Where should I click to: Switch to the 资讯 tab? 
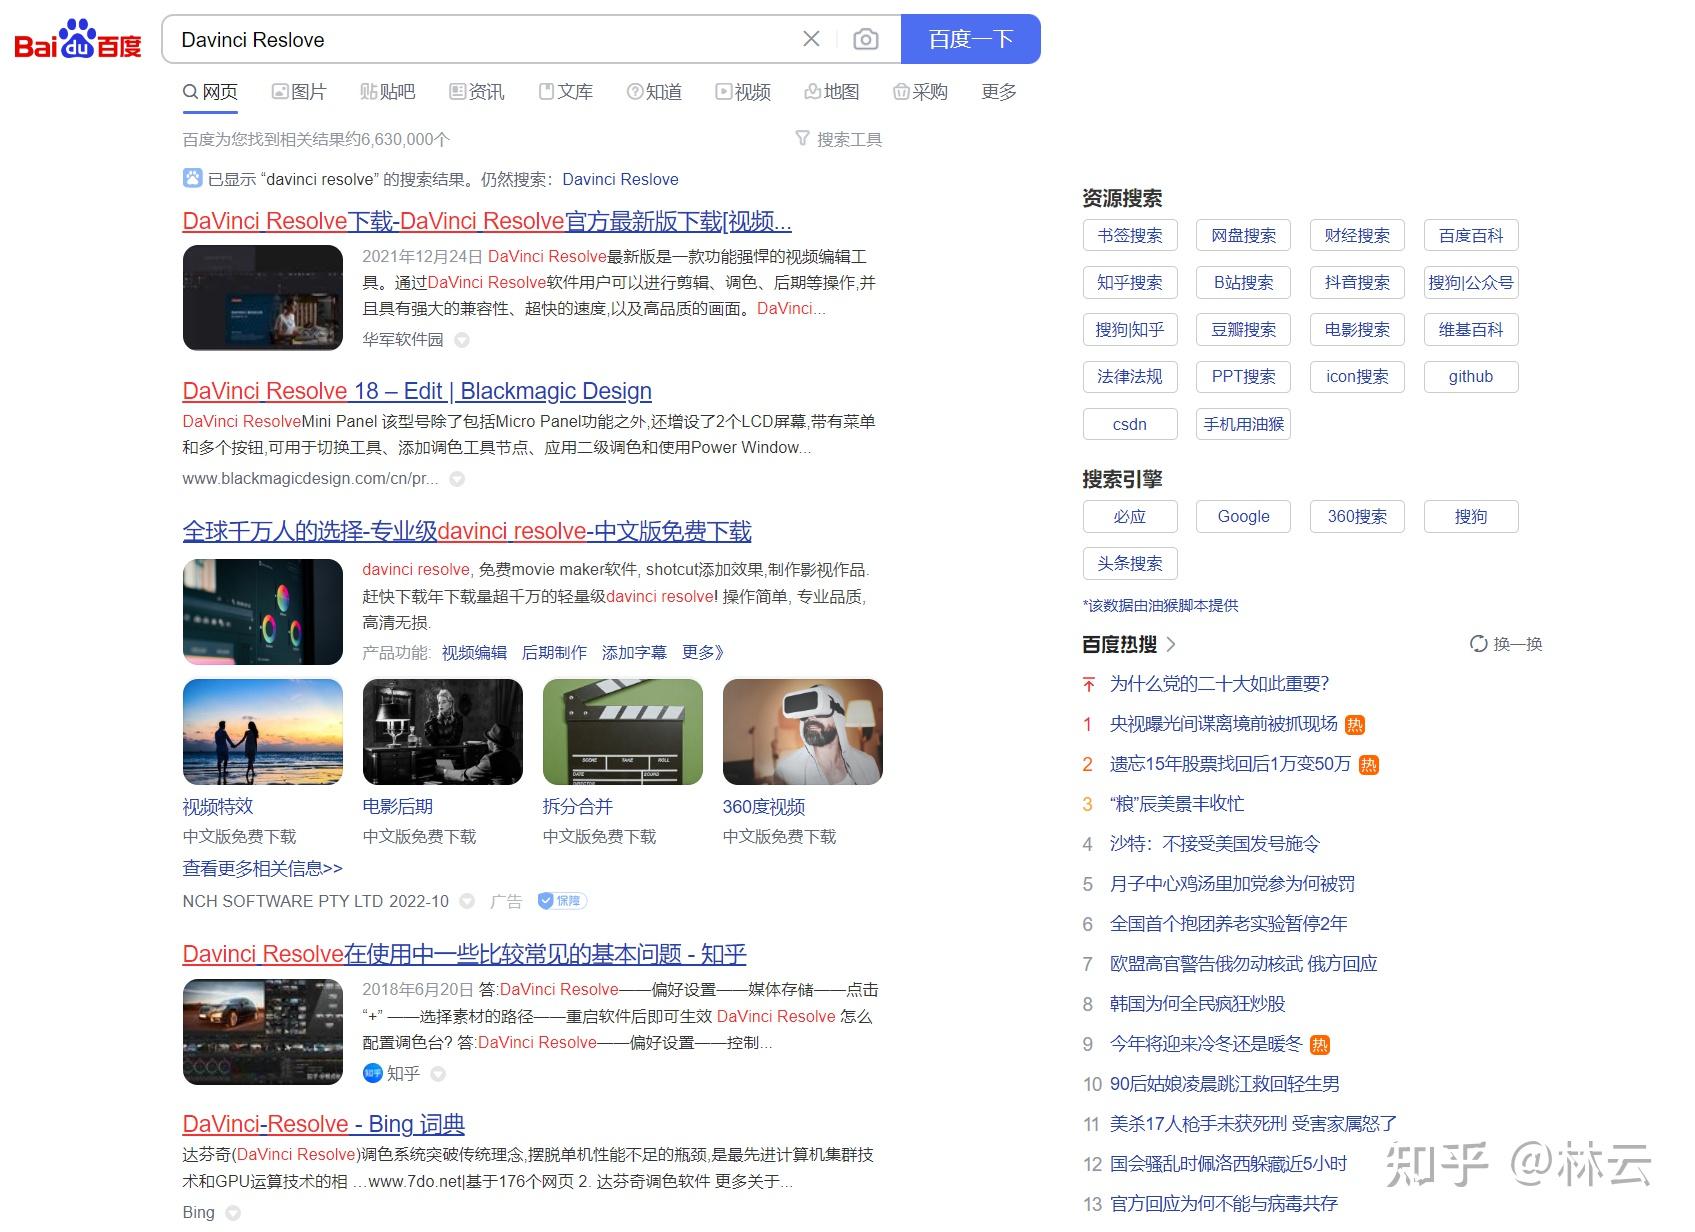477,92
